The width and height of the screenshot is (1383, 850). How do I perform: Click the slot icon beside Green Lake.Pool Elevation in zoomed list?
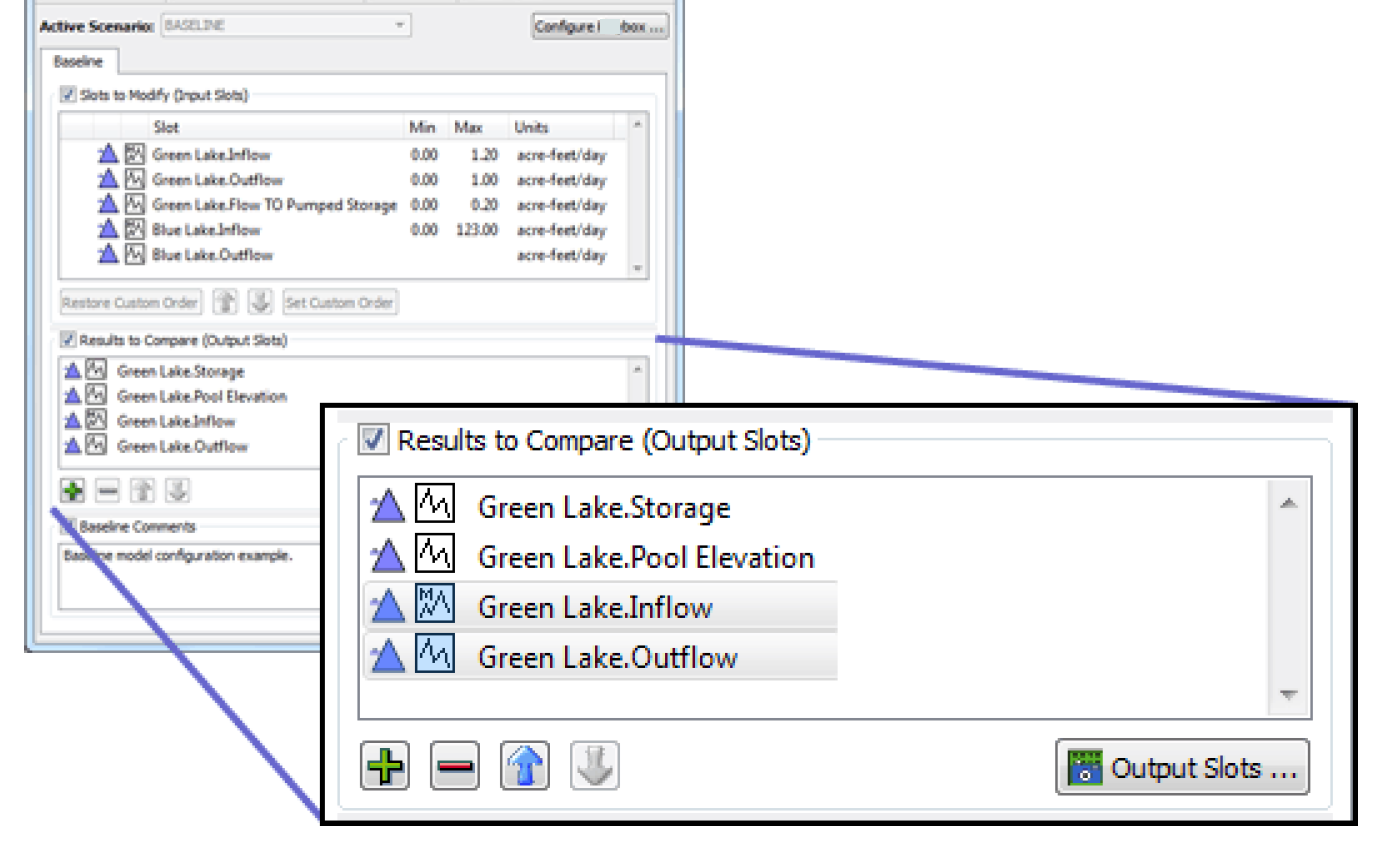point(435,556)
